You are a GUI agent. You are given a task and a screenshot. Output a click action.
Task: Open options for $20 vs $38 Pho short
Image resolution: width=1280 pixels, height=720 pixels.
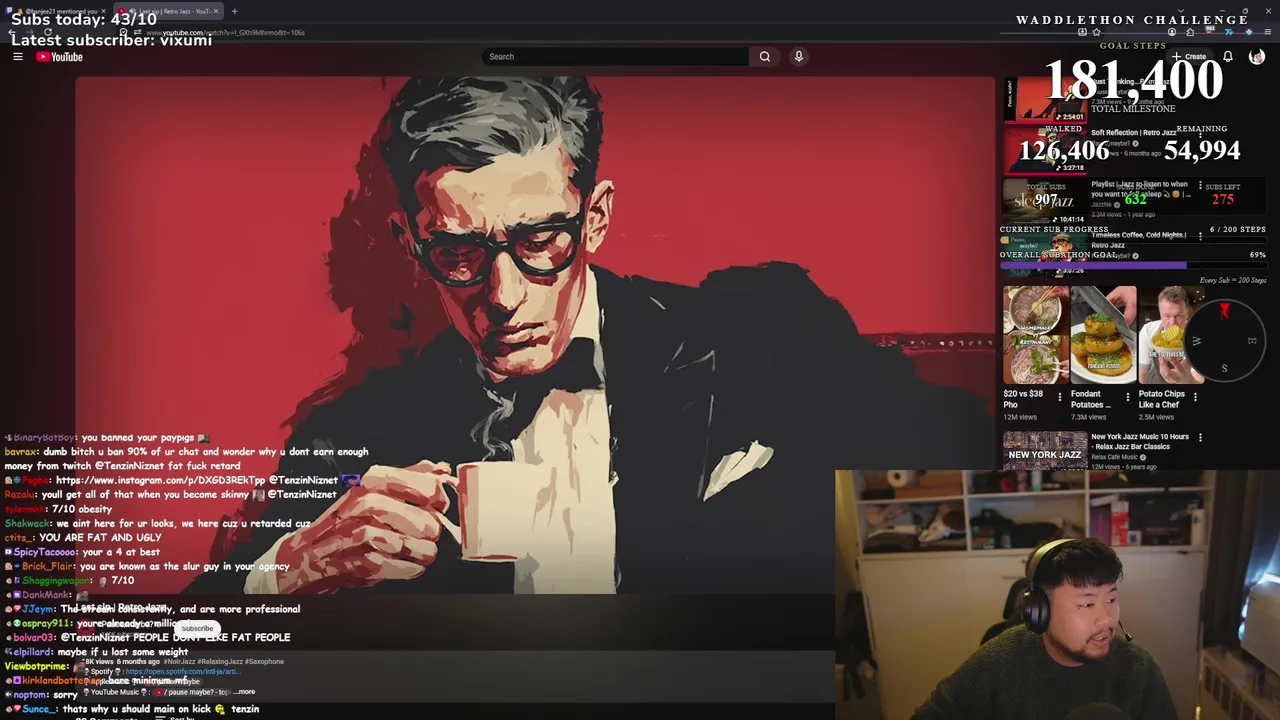coord(1060,397)
